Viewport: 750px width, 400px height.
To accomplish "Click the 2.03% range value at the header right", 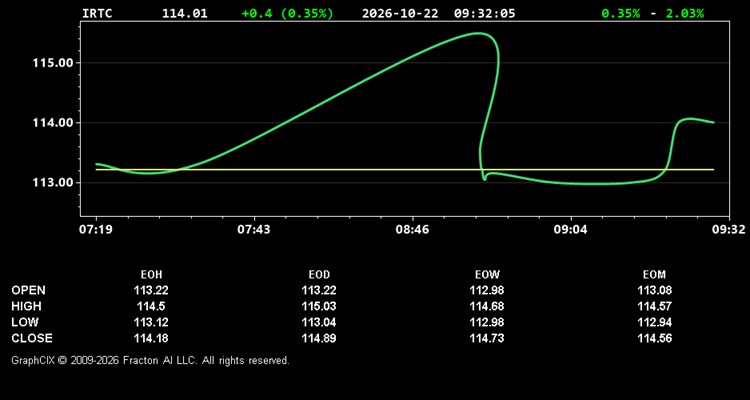I will [685, 13].
